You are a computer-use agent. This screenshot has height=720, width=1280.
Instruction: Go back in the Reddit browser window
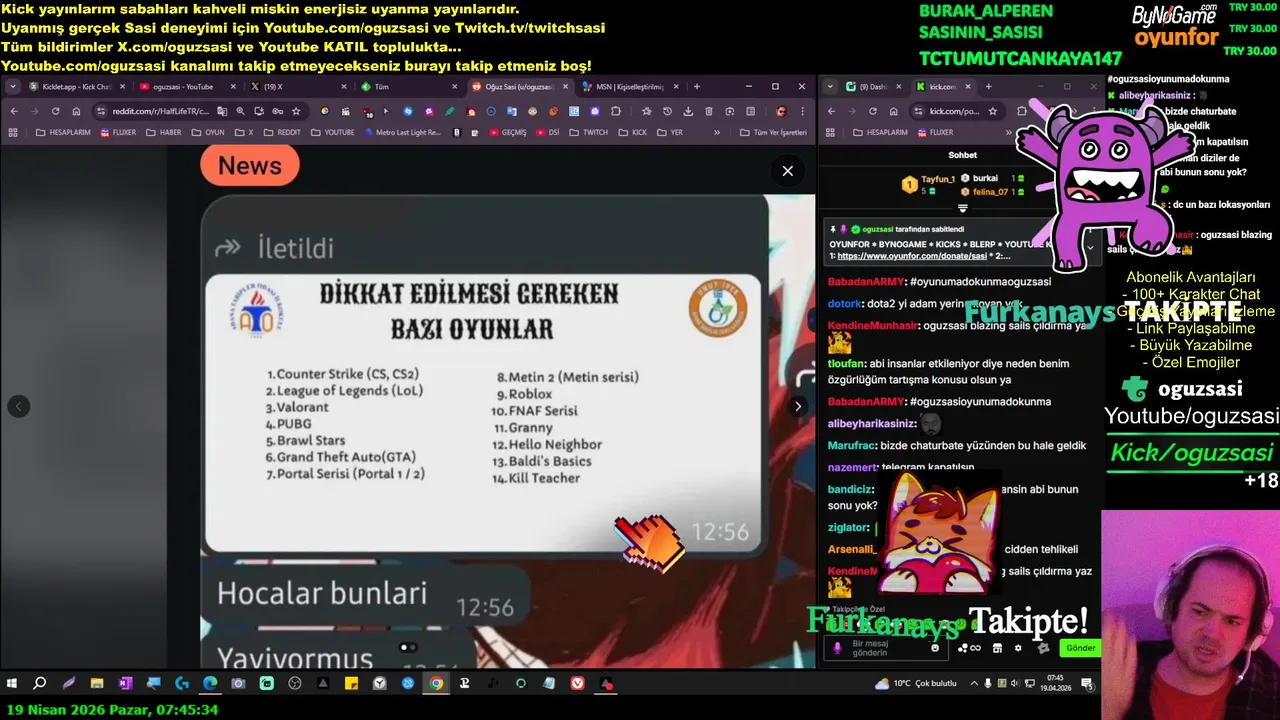13,111
